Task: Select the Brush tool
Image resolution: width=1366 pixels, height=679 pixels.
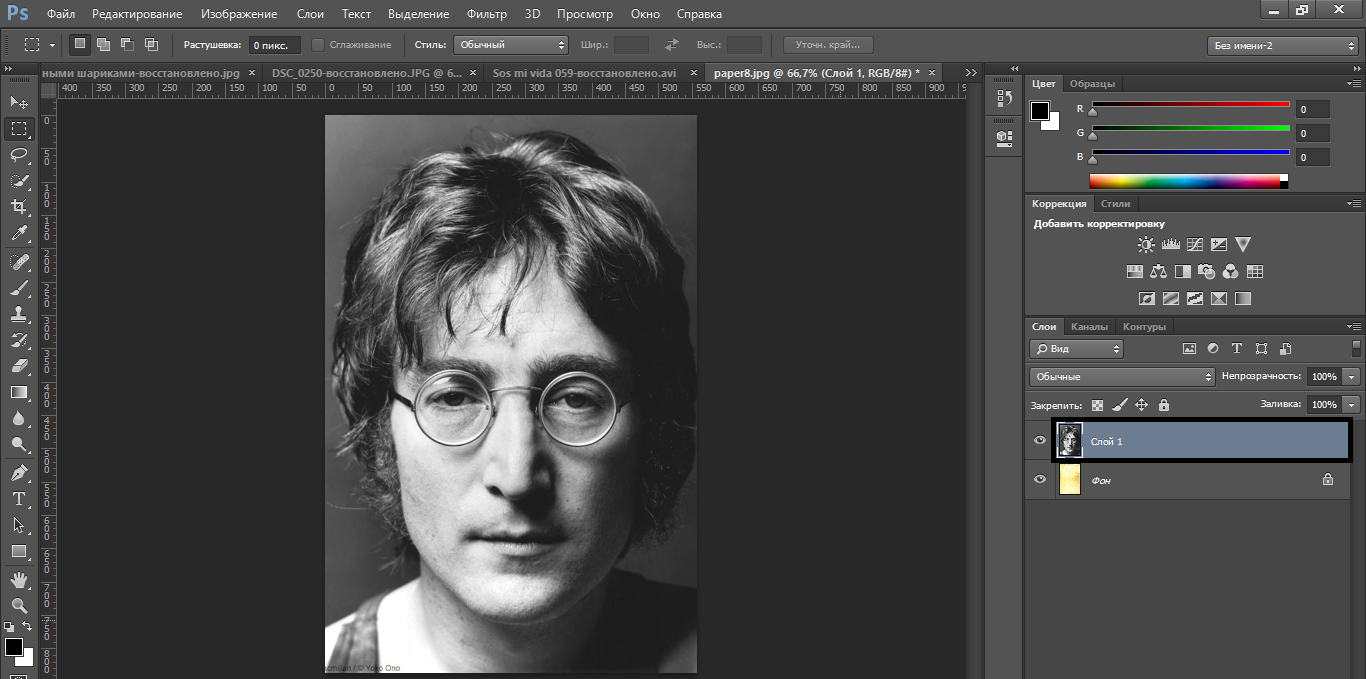Action: click(19, 288)
